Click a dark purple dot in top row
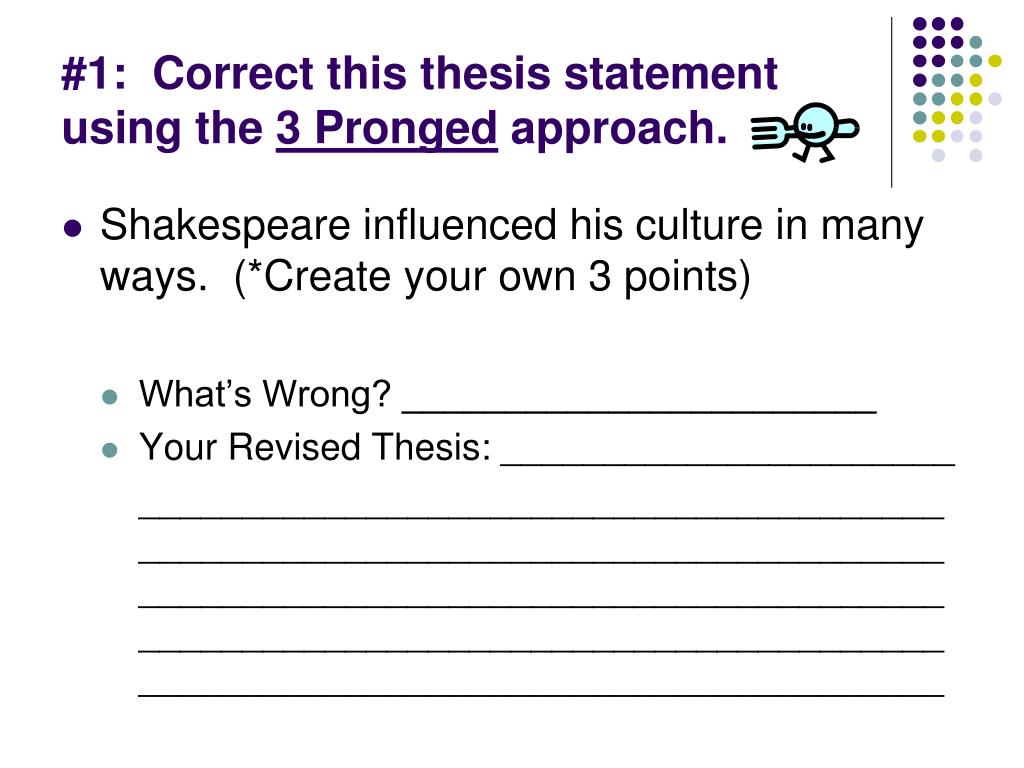The width and height of the screenshot is (1024, 768). 938,24
